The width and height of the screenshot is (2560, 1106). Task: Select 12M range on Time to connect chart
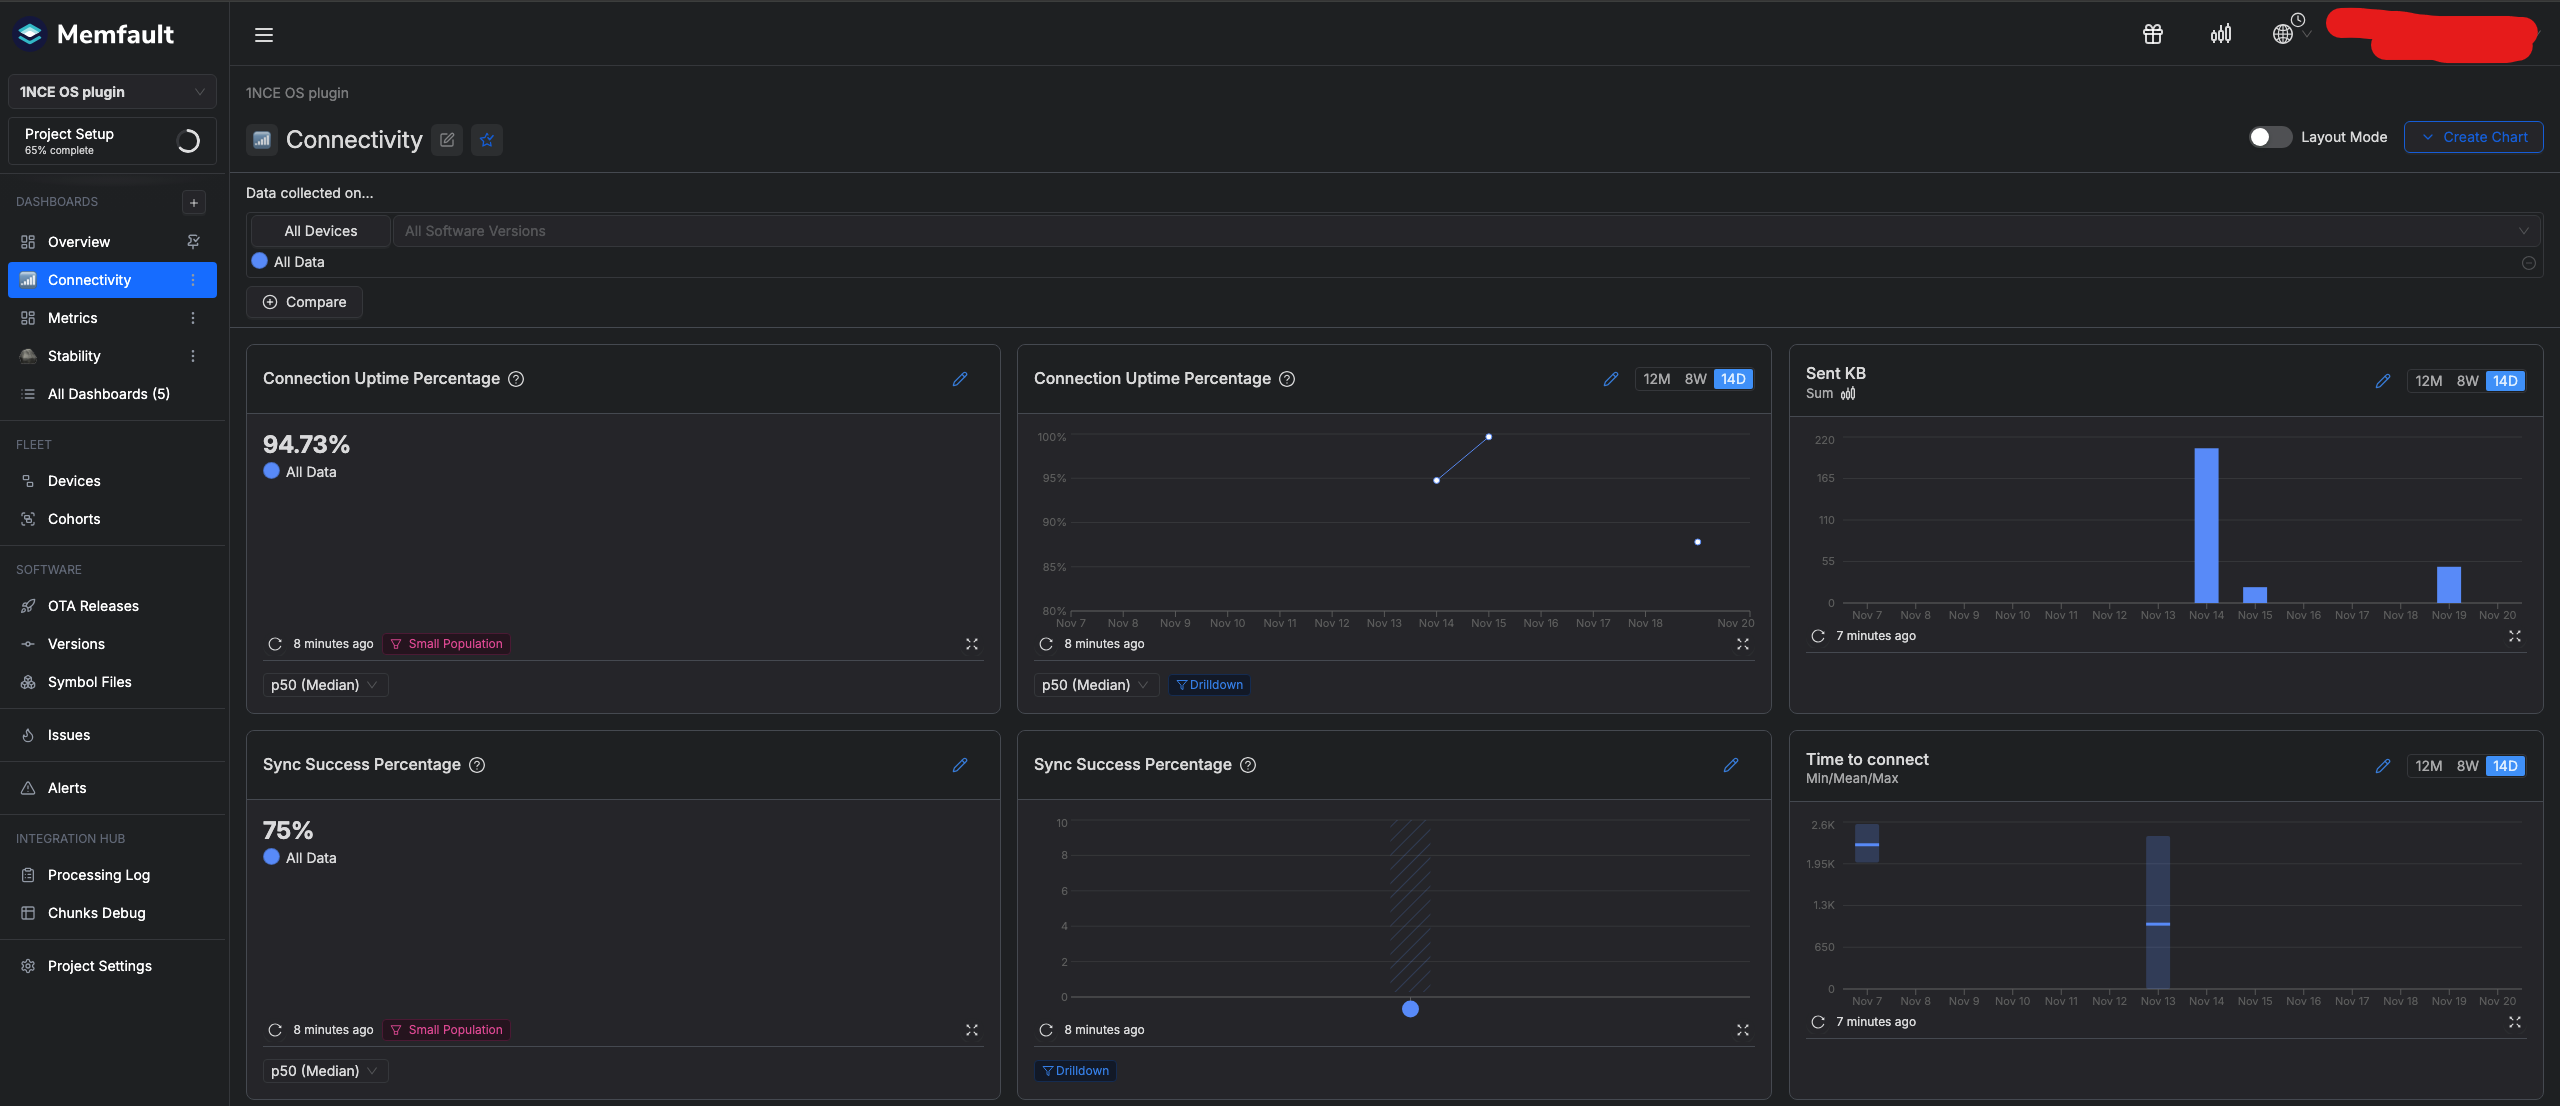point(2428,766)
